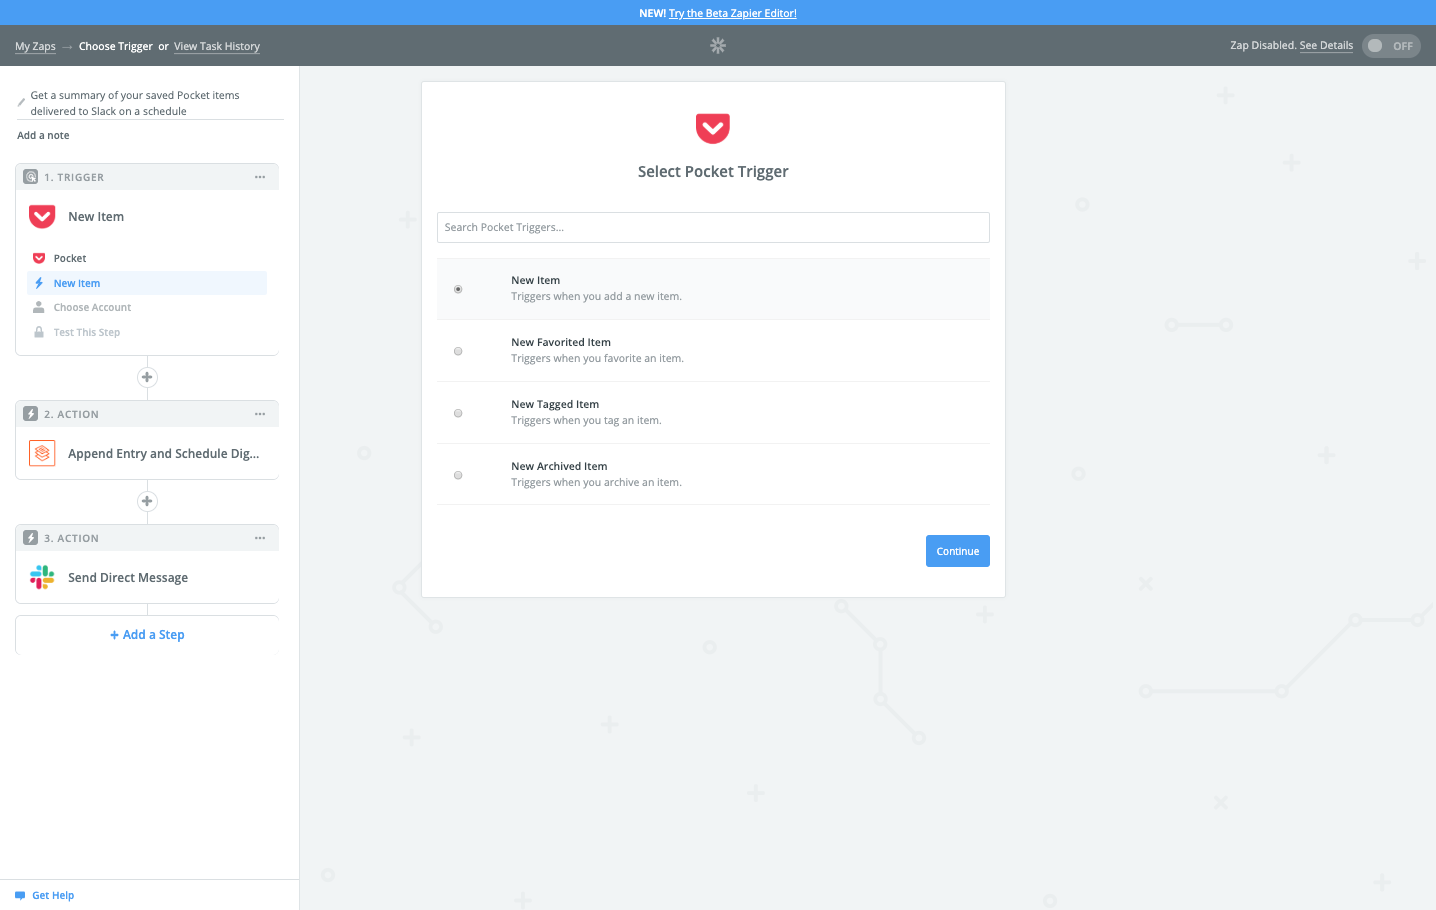Click Get Help link
The height and width of the screenshot is (910, 1436).
(x=53, y=896)
